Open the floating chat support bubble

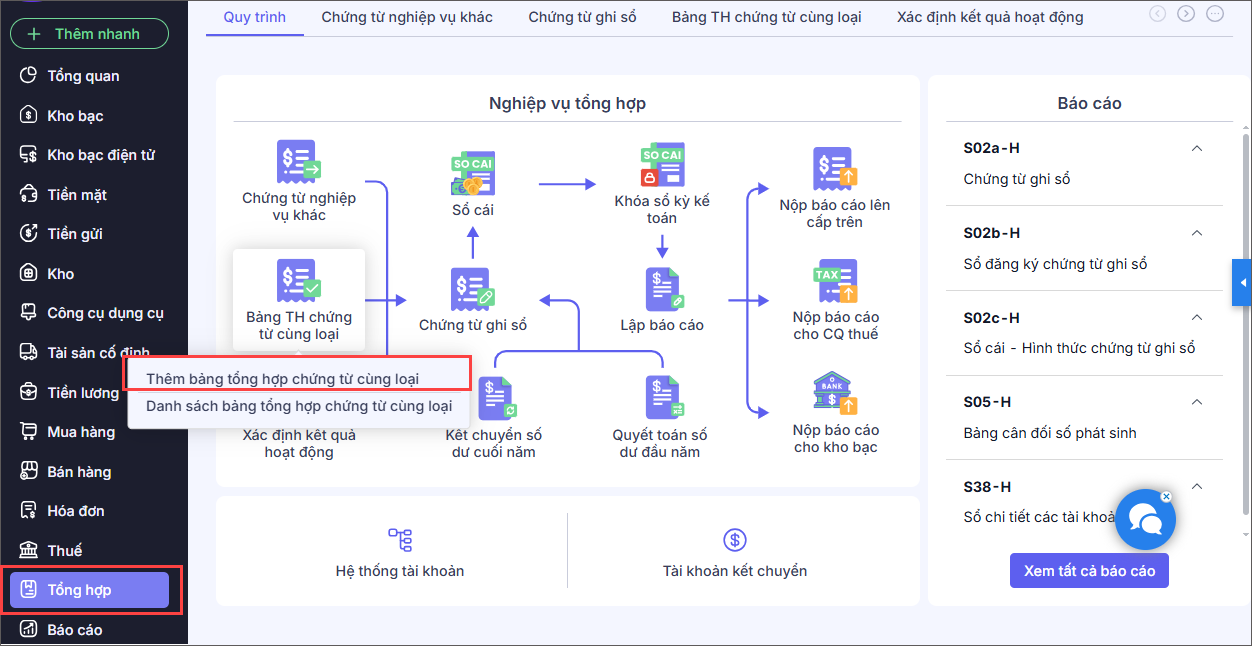1144,520
